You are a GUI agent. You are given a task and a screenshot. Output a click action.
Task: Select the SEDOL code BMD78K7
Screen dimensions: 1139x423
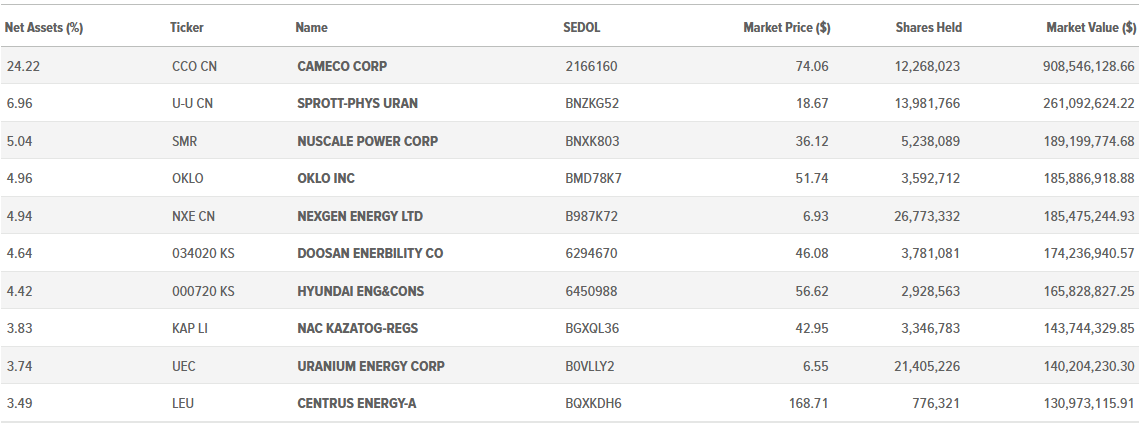[x=593, y=178]
